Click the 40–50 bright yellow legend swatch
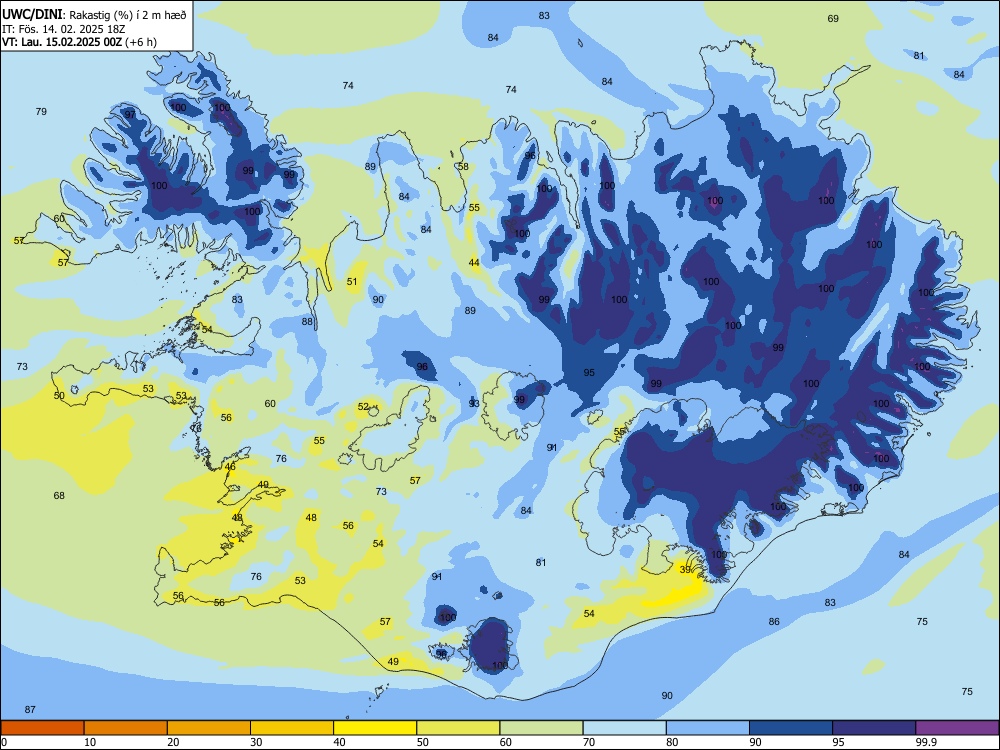The height and width of the screenshot is (750, 1000). pos(375,728)
